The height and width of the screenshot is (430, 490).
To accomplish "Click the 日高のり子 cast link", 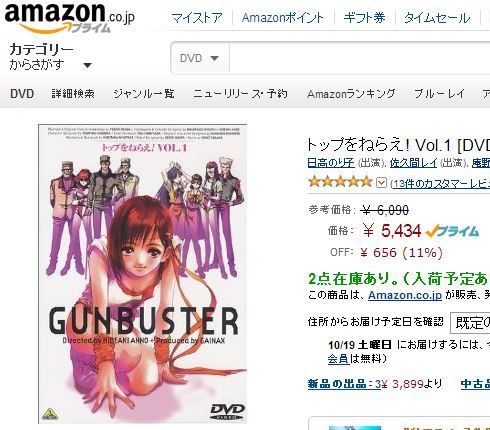I will pyautogui.click(x=331, y=163).
